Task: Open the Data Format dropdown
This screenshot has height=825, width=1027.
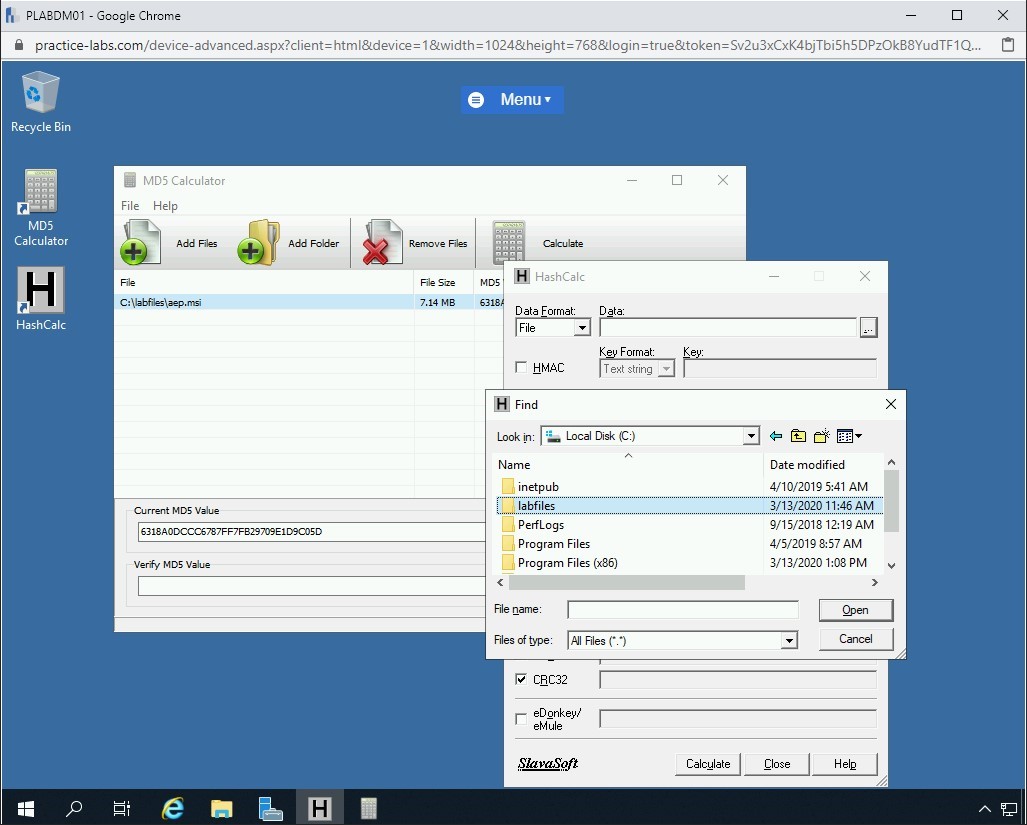Action: point(581,328)
